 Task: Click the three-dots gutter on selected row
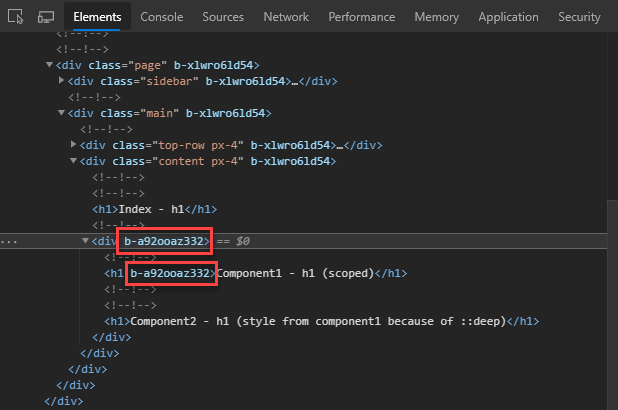tap(8, 241)
